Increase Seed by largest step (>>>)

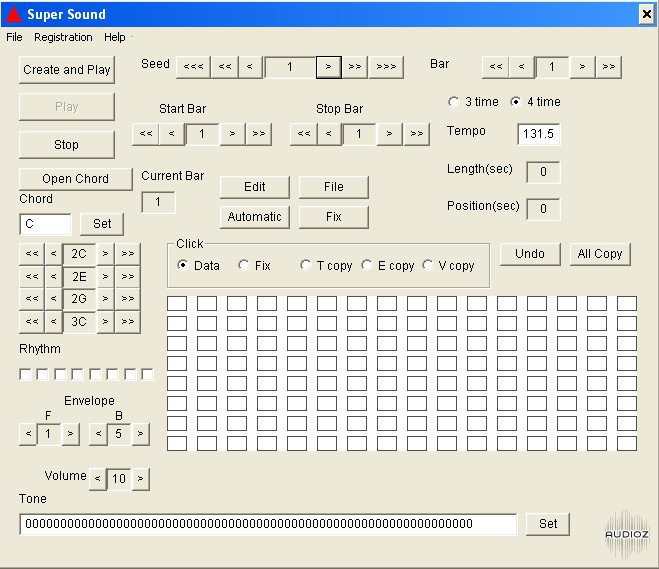click(x=386, y=67)
